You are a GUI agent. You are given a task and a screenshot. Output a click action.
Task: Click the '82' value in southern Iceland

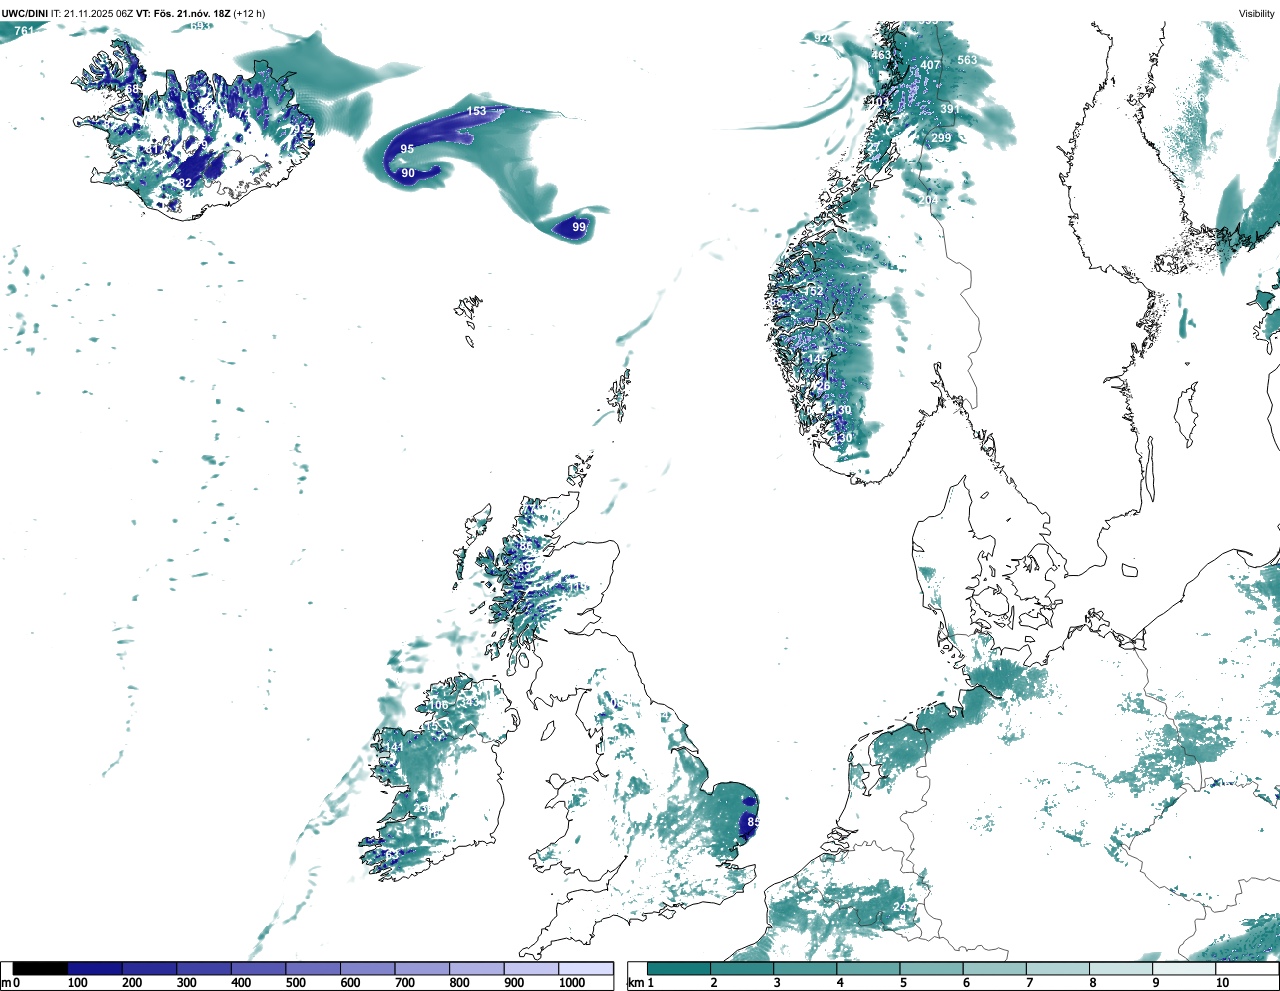tap(185, 183)
